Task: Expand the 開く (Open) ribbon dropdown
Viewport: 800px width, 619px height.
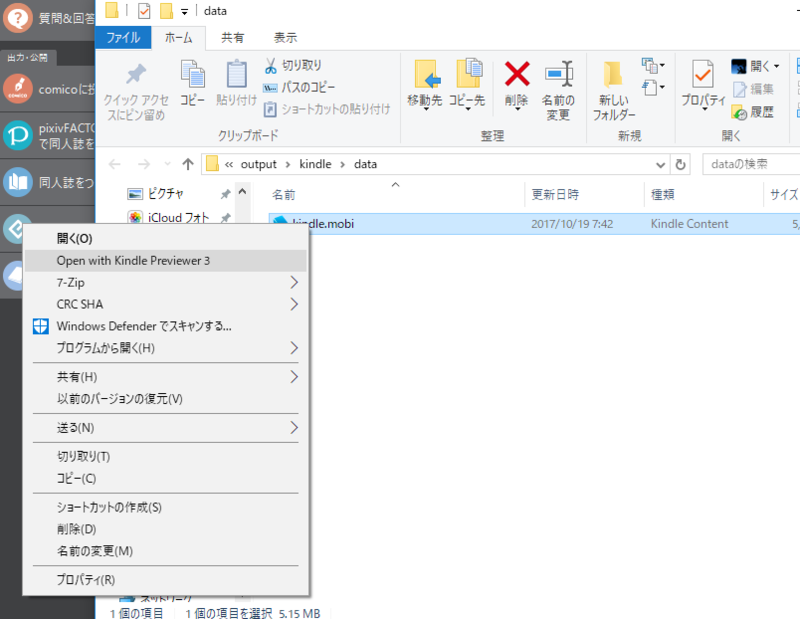Action: point(777,66)
